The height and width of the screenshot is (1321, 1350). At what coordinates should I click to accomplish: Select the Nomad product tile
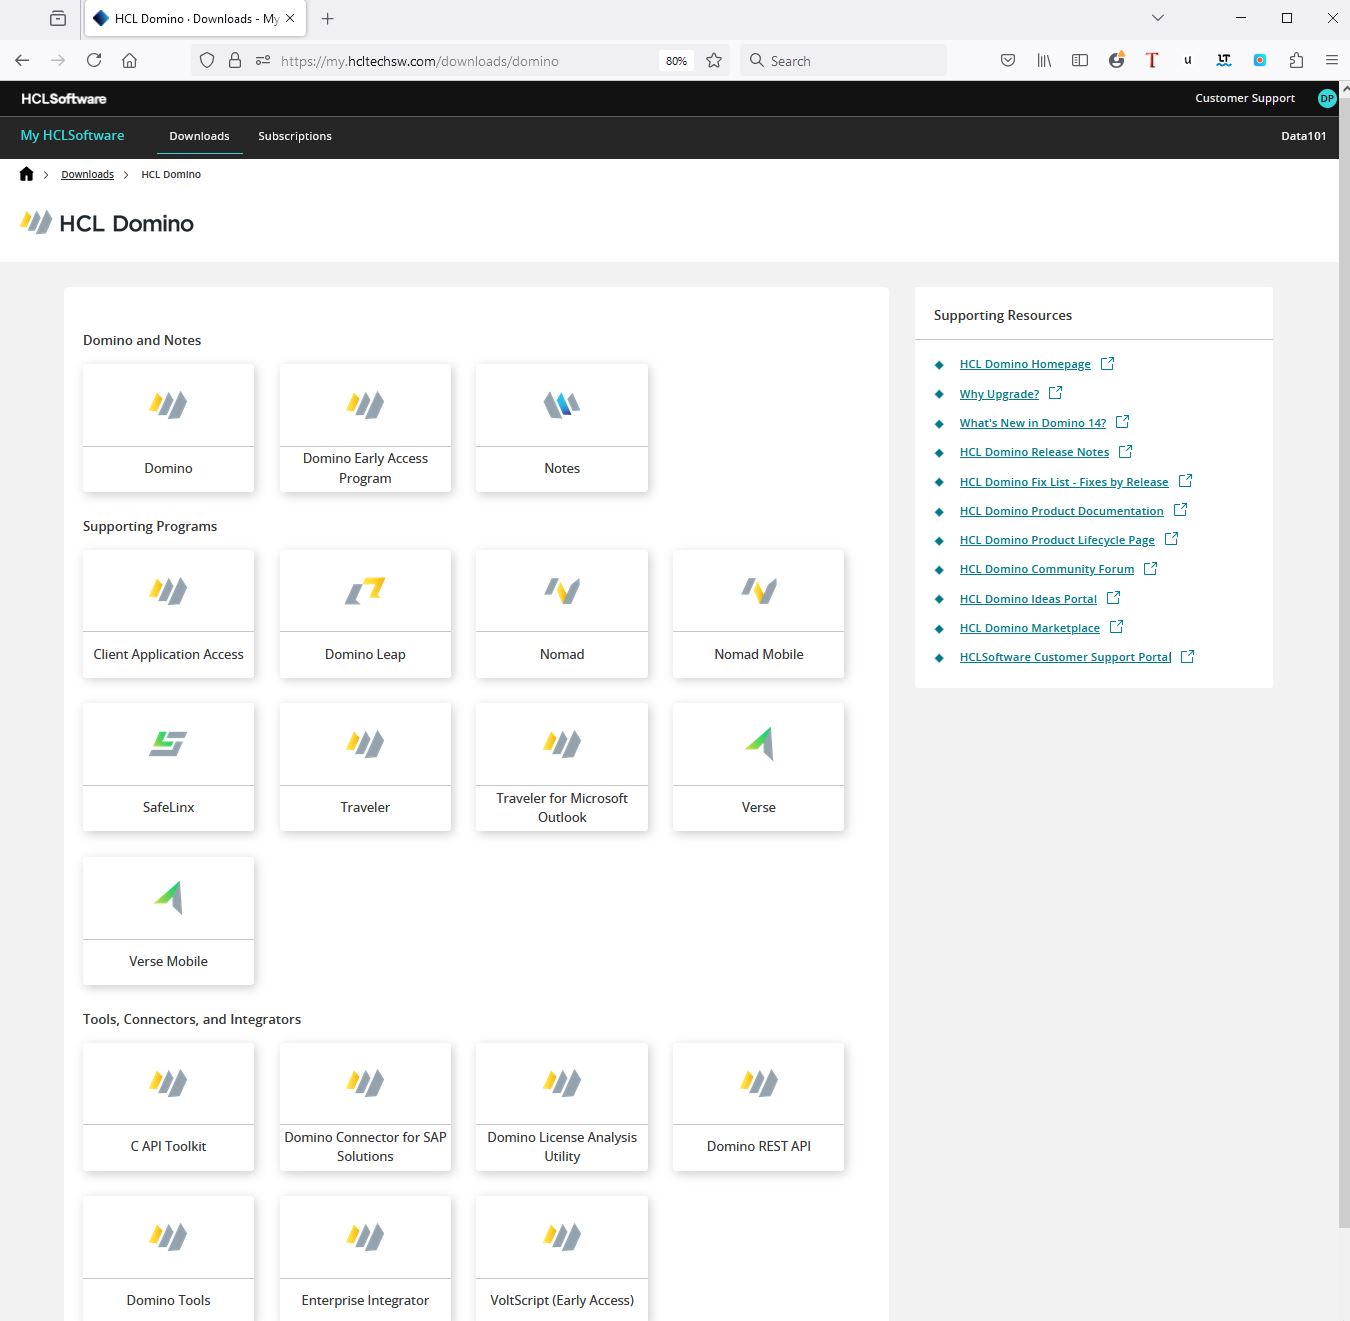coord(561,613)
